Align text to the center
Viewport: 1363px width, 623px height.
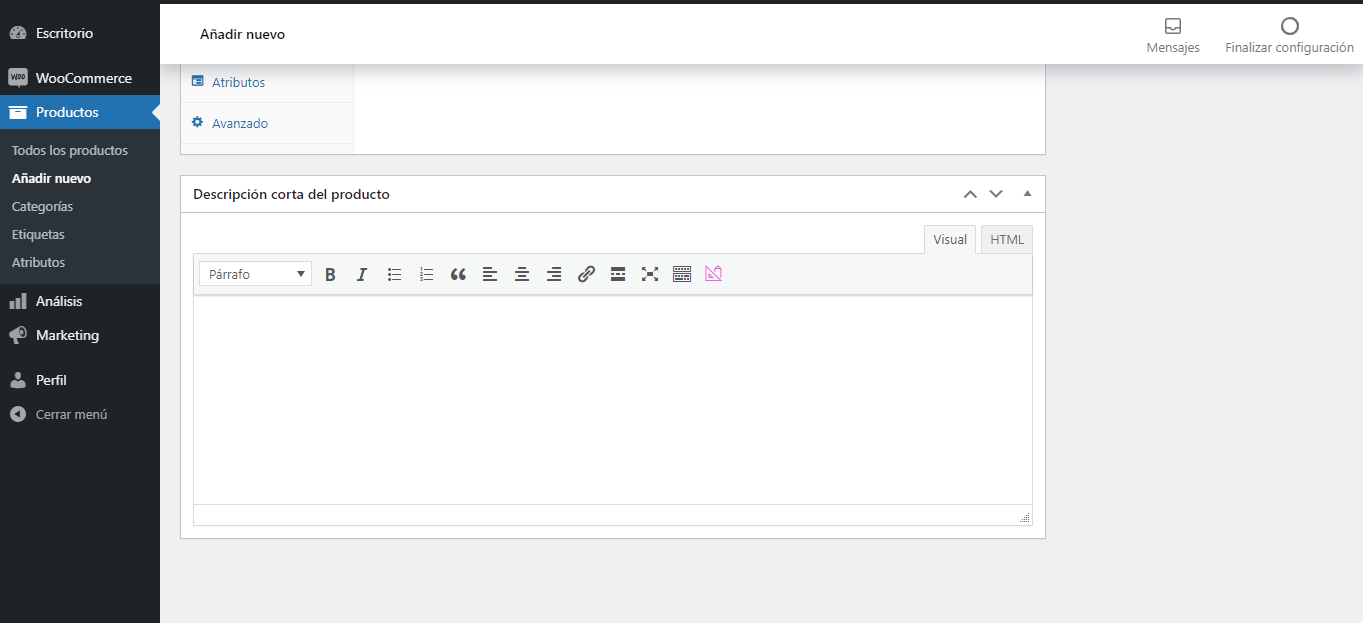coord(522,273)
